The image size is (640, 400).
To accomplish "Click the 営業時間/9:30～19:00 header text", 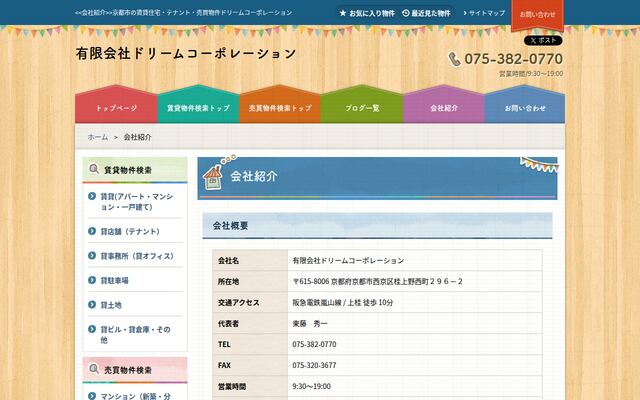I will pyautogui.click(x=531, y=73).
